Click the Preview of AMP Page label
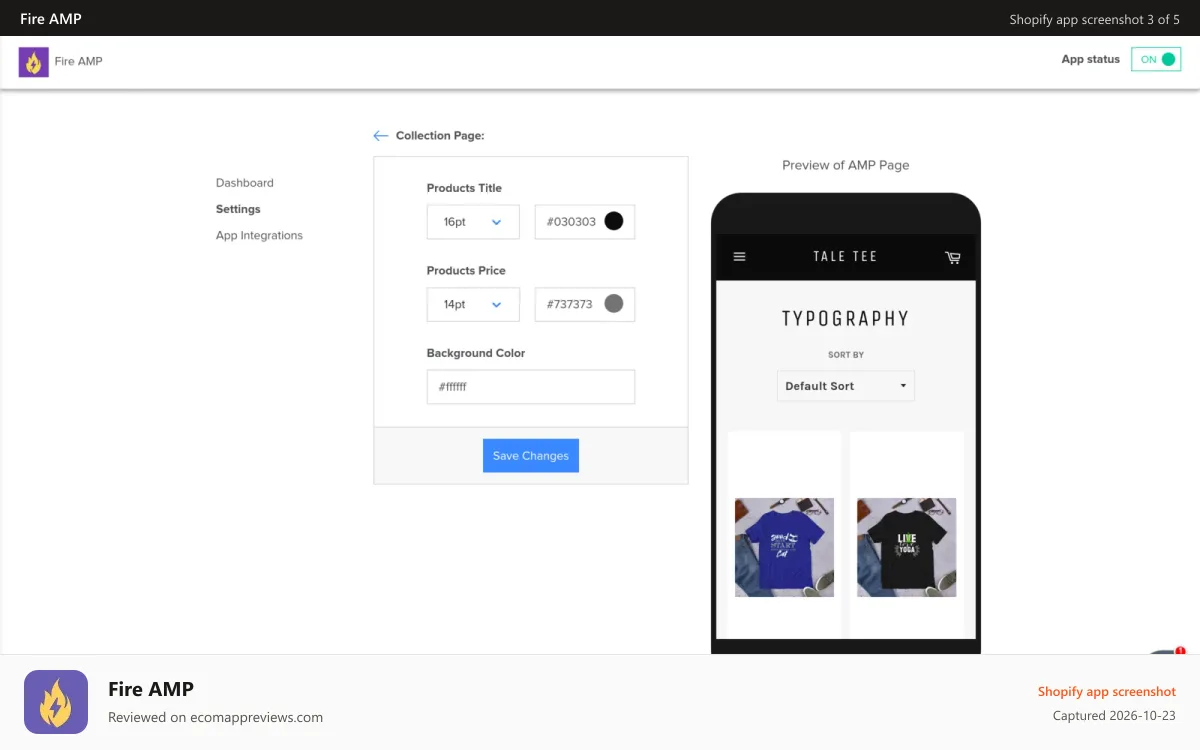Screen dimensions: 1200x750 click(x=846, y=165)
